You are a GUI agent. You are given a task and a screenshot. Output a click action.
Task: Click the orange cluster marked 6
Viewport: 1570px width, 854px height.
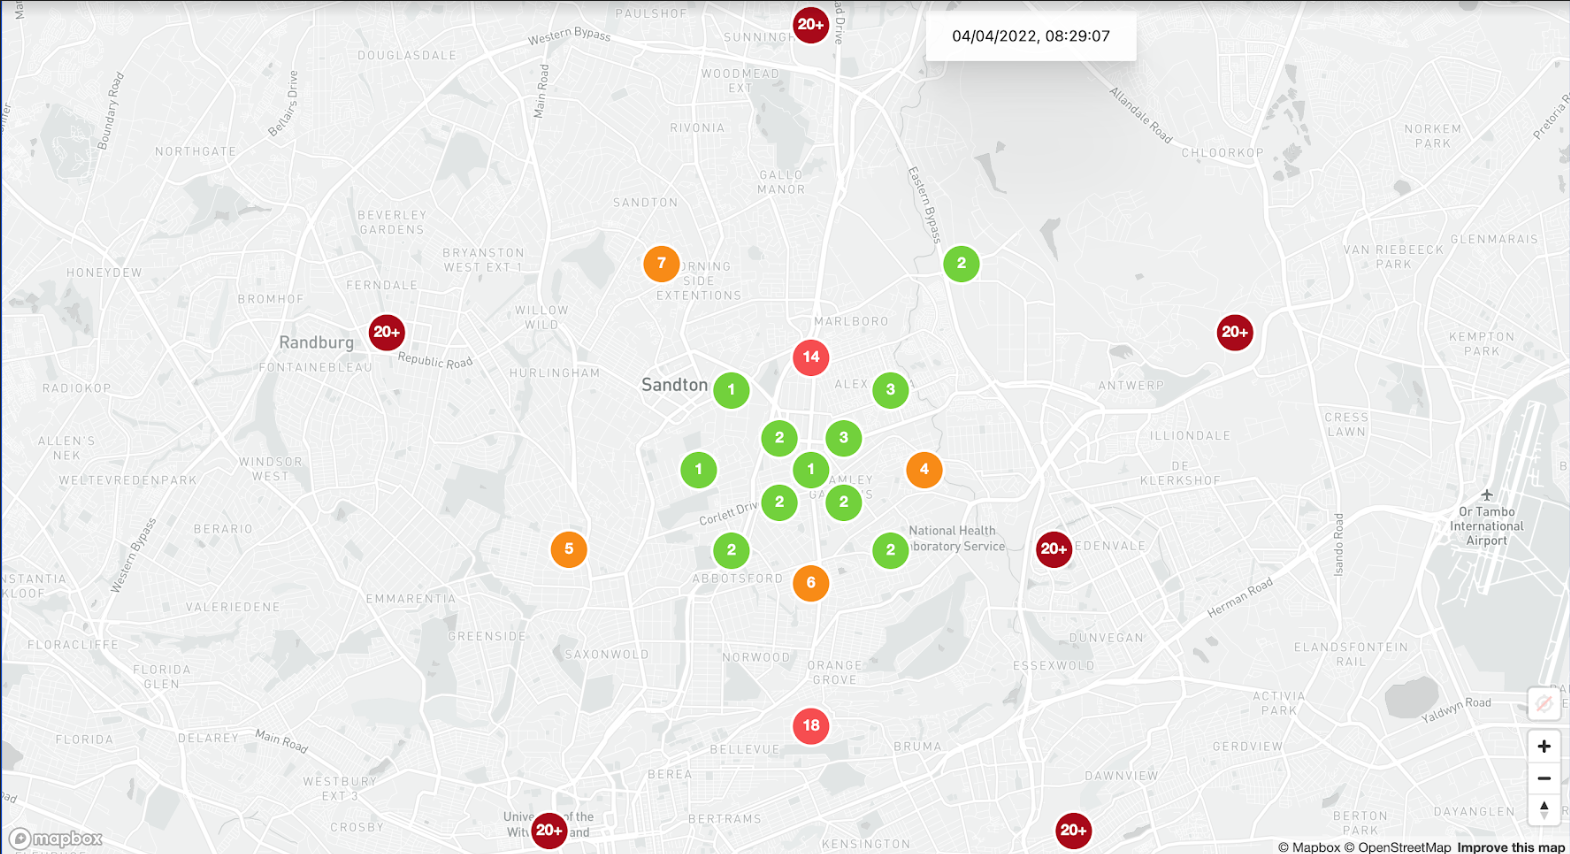coord(810,583)
